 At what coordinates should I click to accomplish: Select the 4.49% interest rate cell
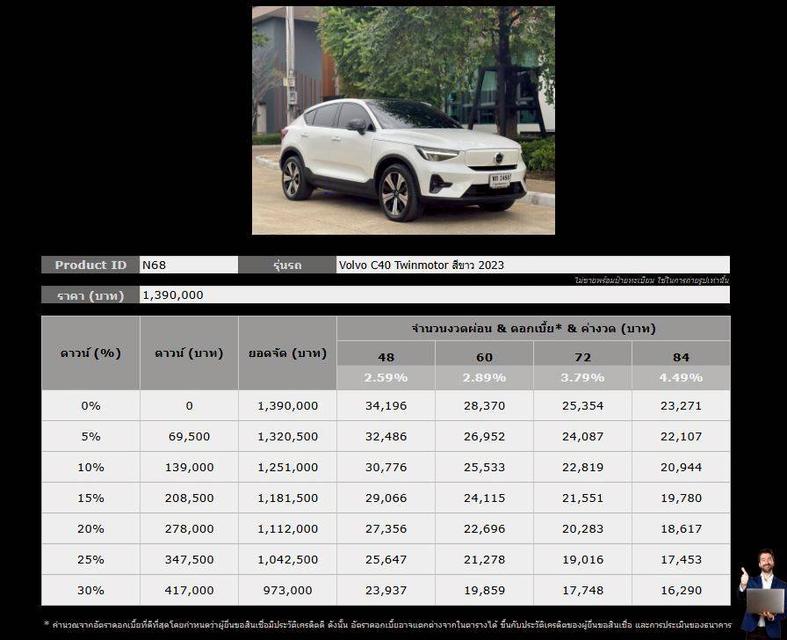click(x=681, y=377)
